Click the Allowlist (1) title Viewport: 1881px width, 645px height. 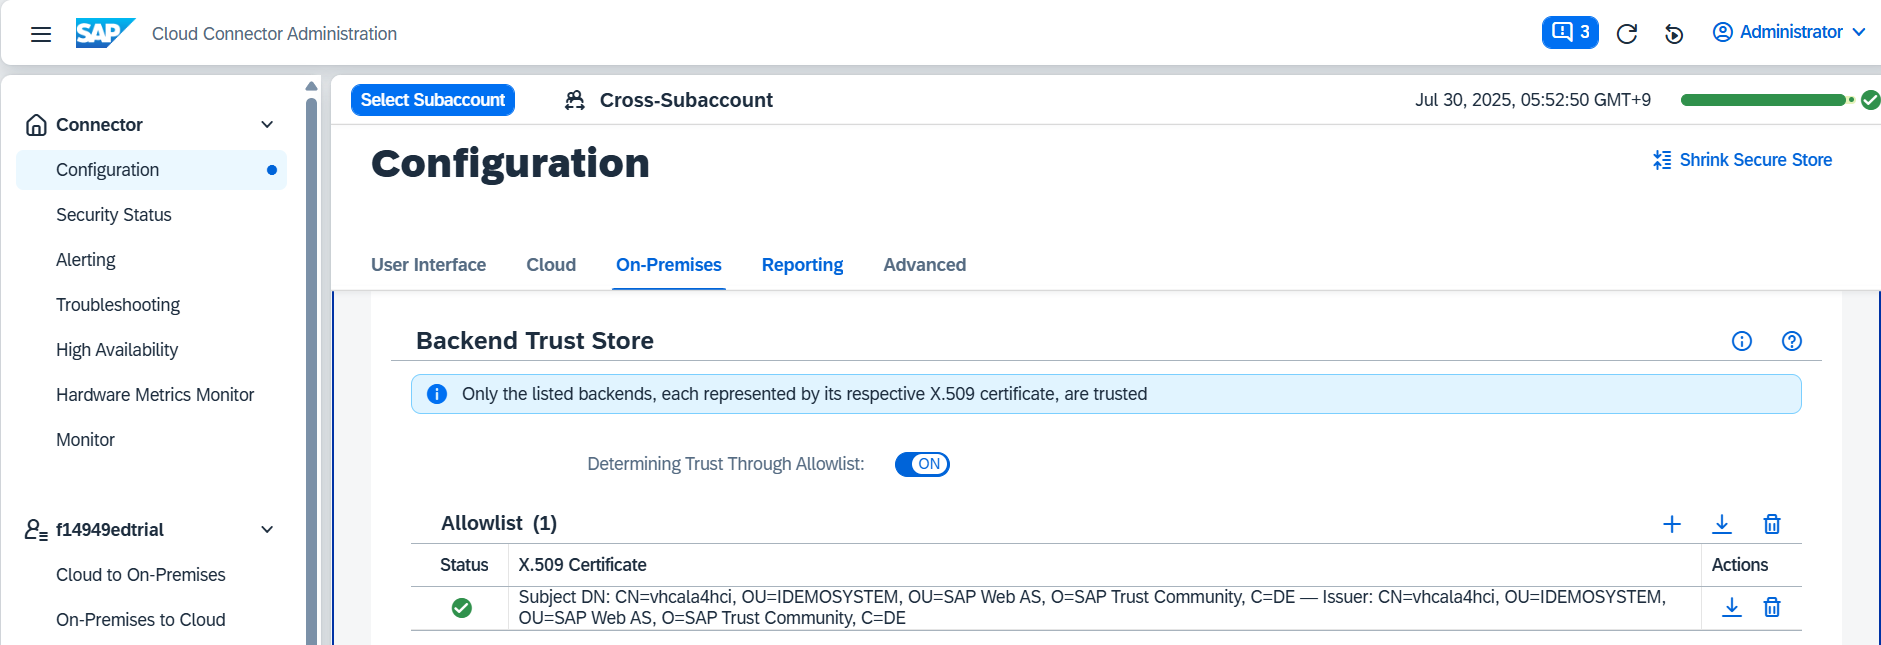499,523
